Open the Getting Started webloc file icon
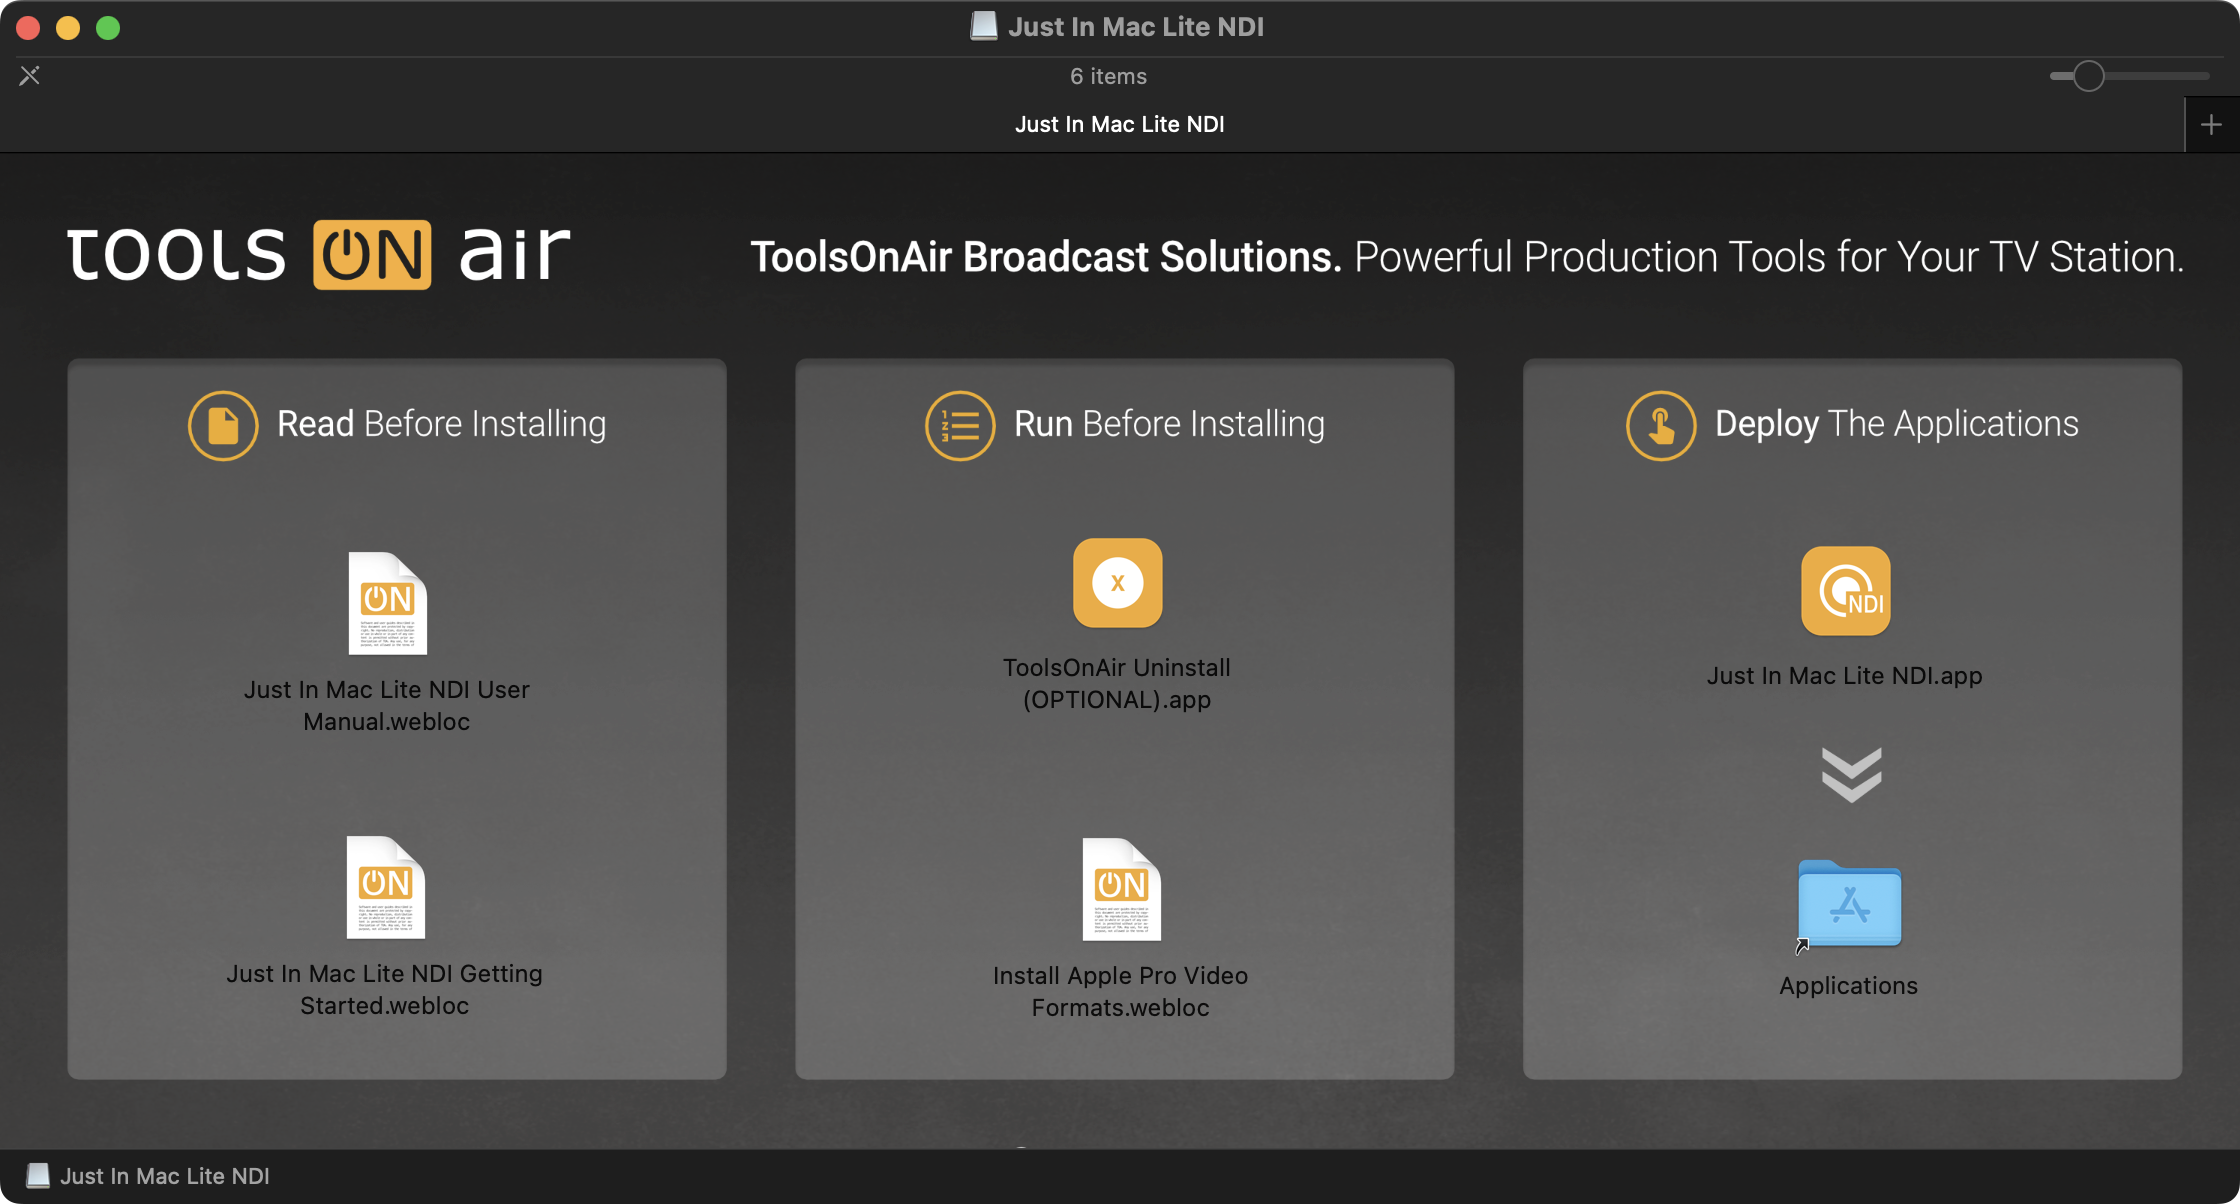The image size is (2240, 1204). click(385, 887)
